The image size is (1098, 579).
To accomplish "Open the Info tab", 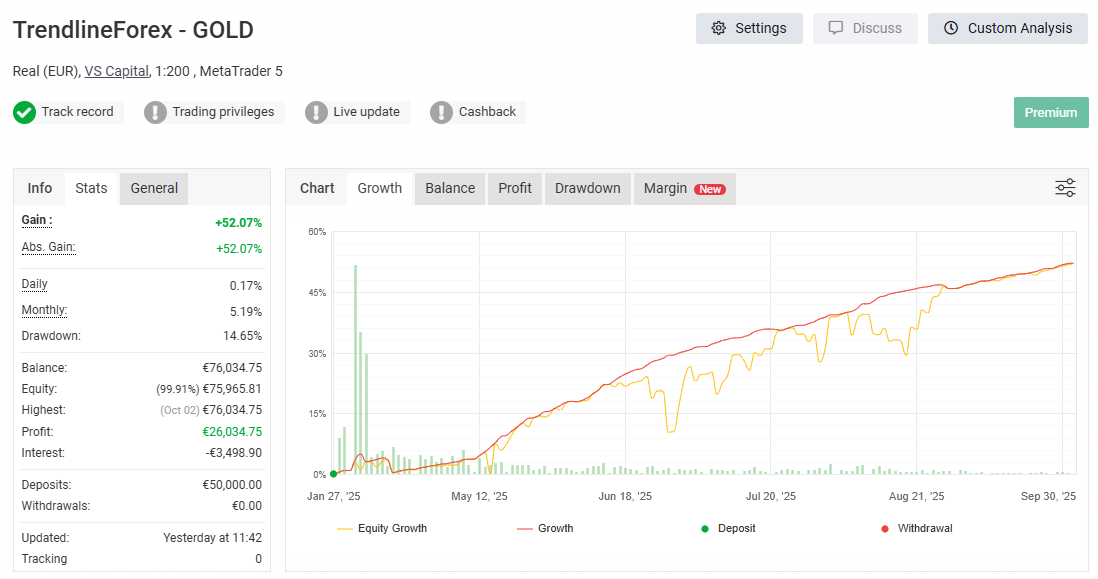I will tap(40, 188).
